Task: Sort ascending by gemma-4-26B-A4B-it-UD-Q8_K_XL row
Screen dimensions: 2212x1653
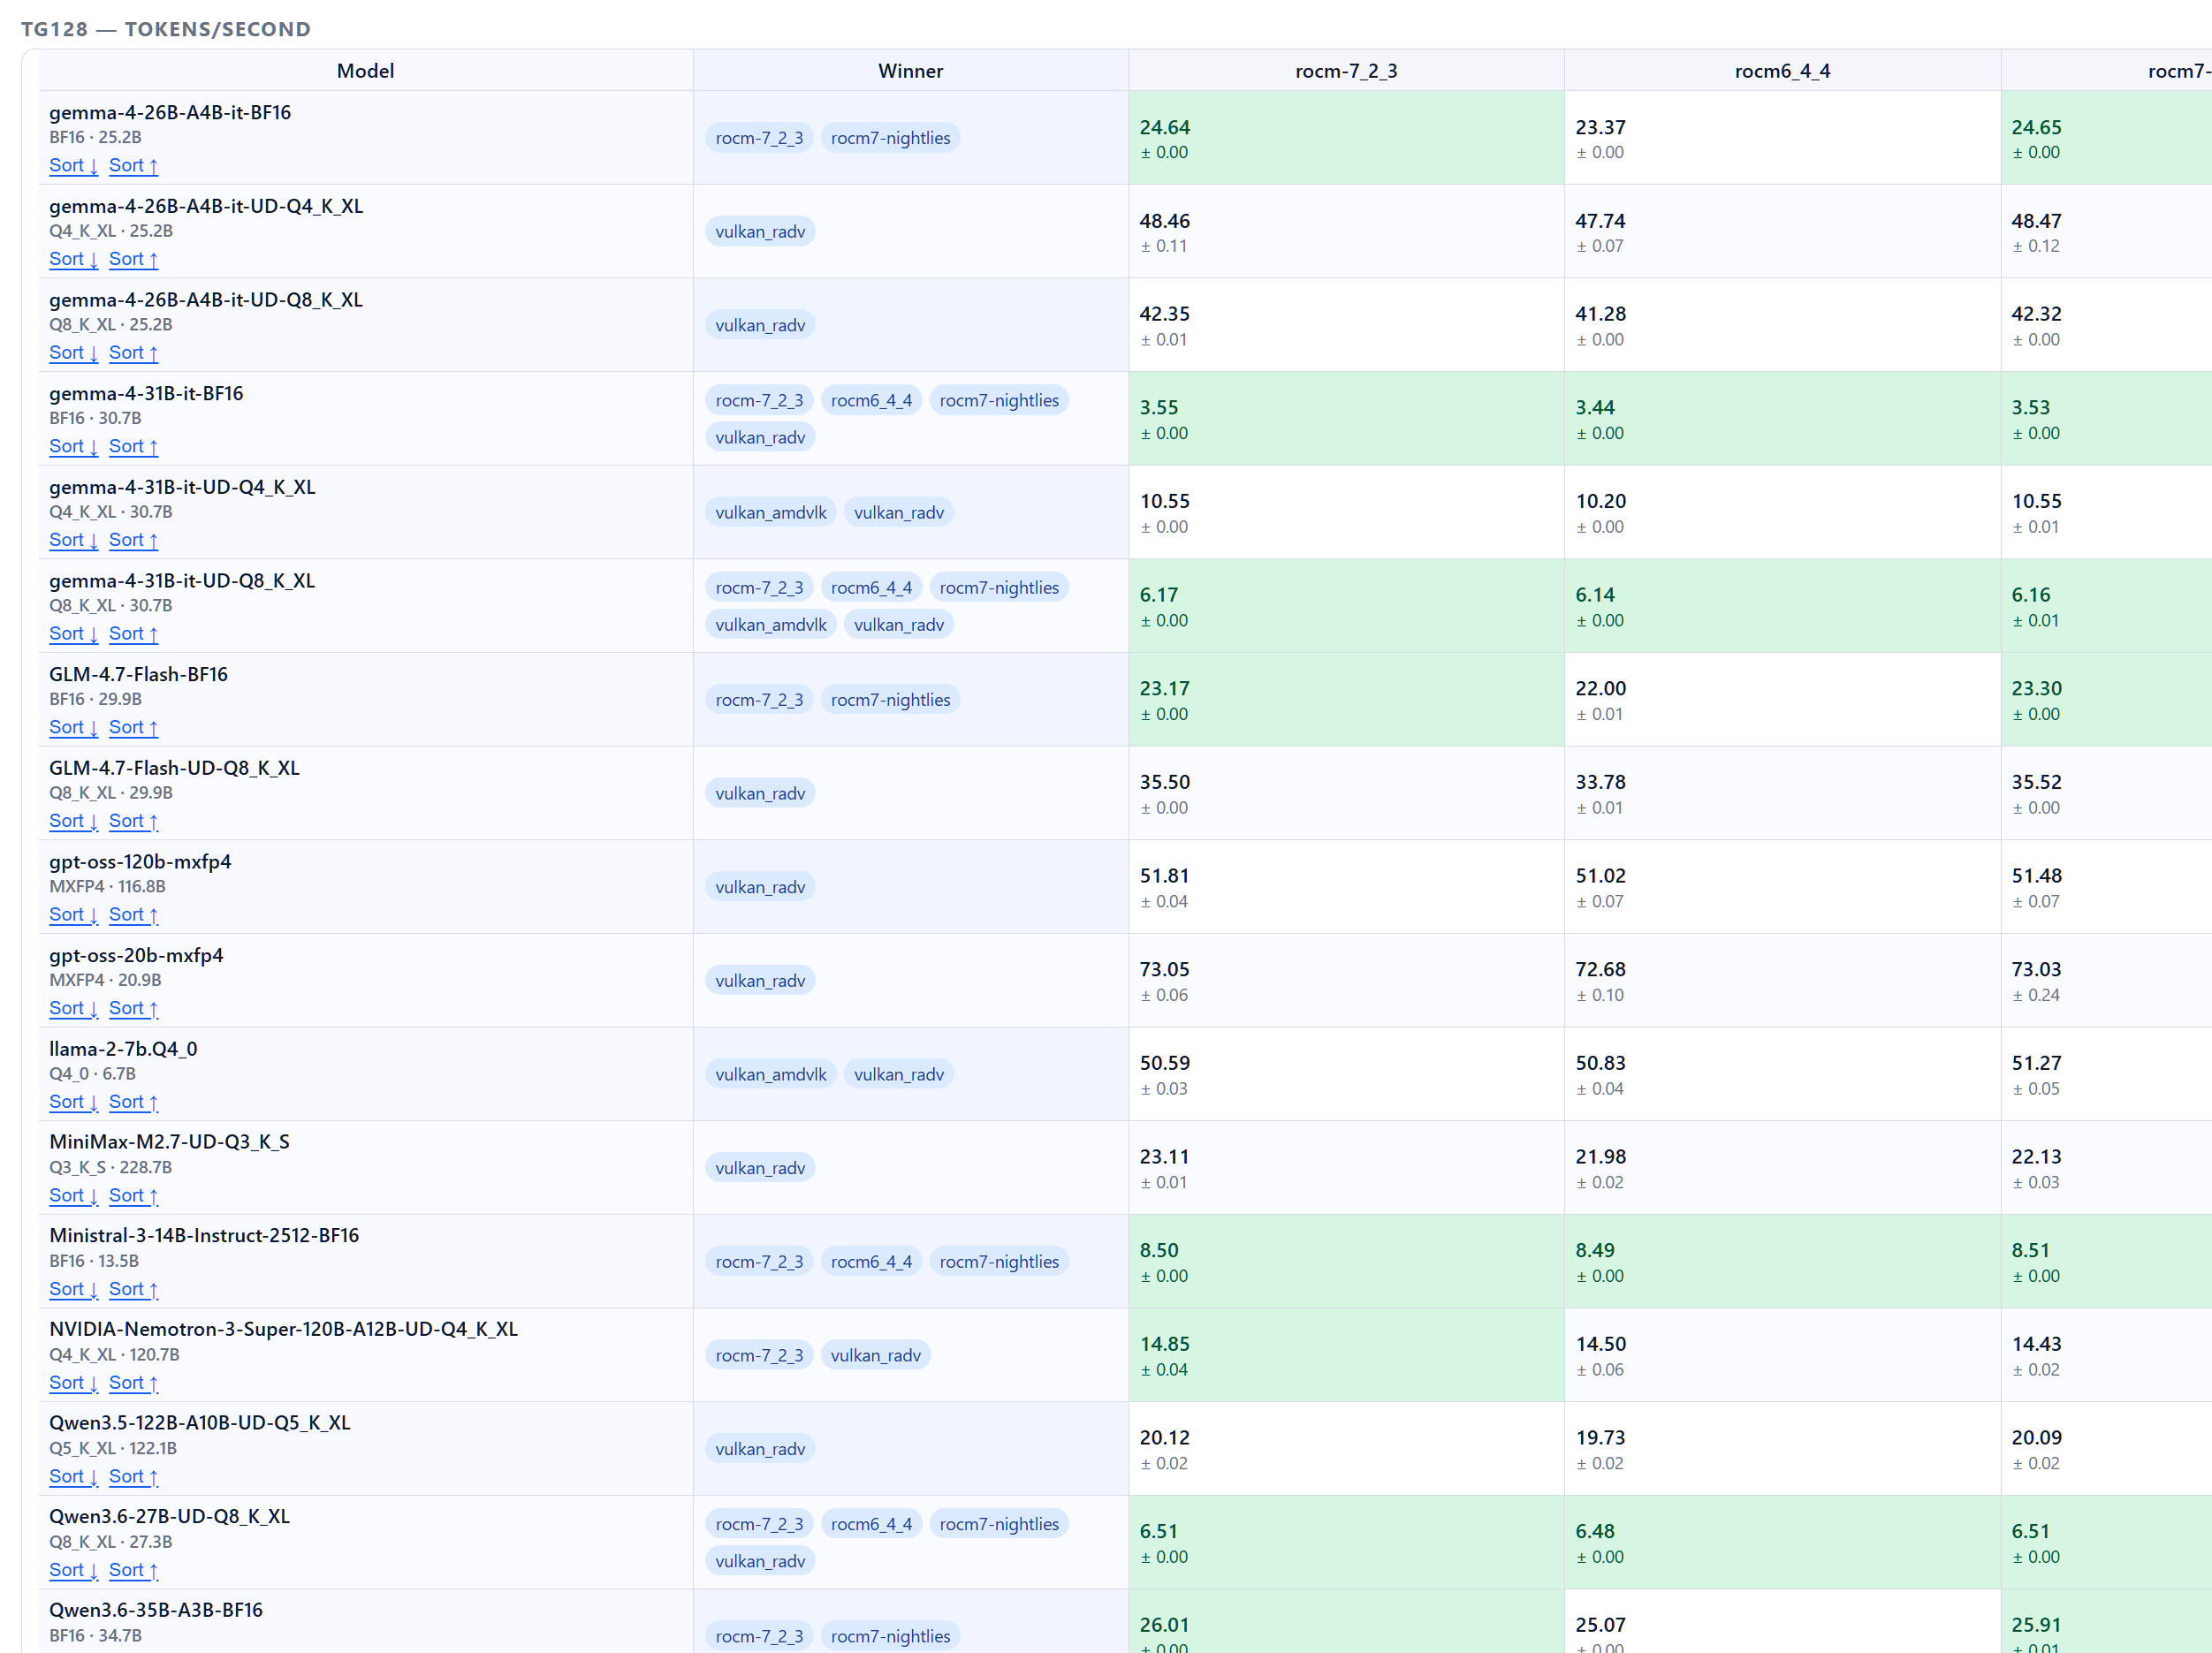Action: (x=133, y=353)
